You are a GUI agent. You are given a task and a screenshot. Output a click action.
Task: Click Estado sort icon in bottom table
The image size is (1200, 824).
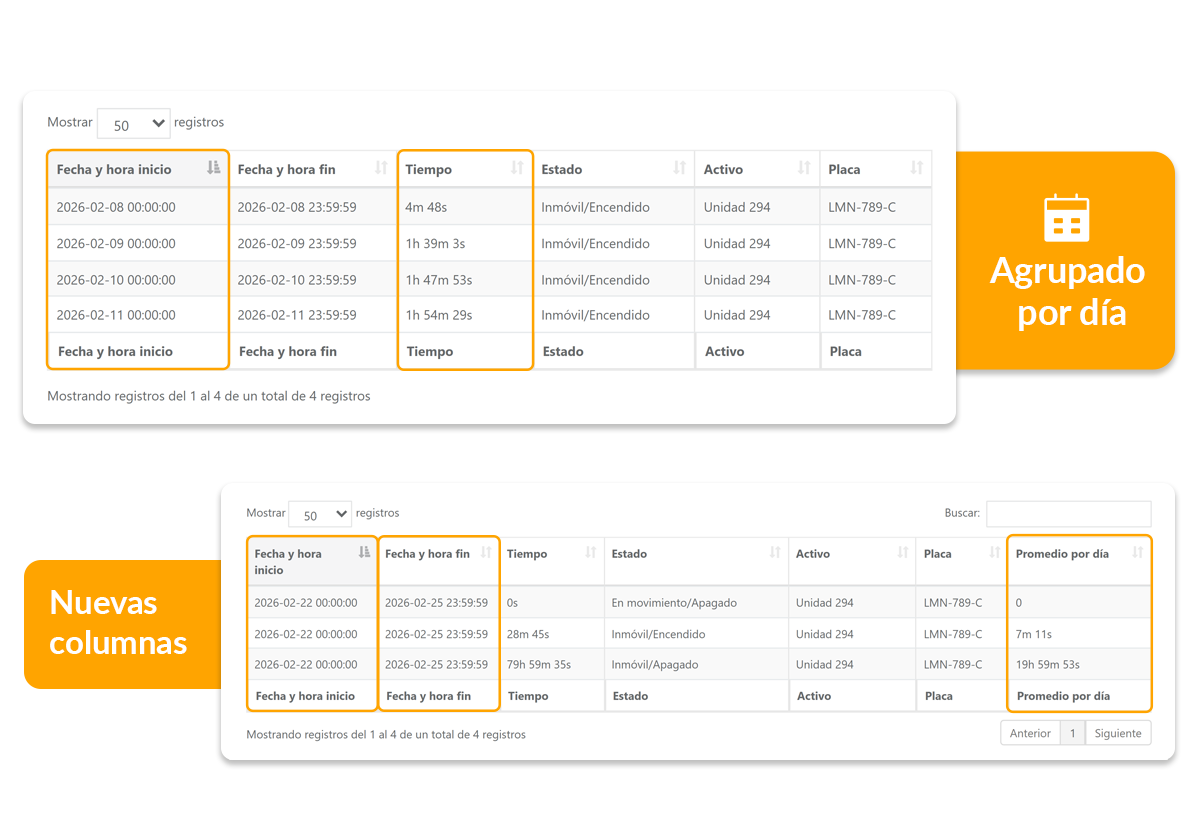tap(775, 553)
